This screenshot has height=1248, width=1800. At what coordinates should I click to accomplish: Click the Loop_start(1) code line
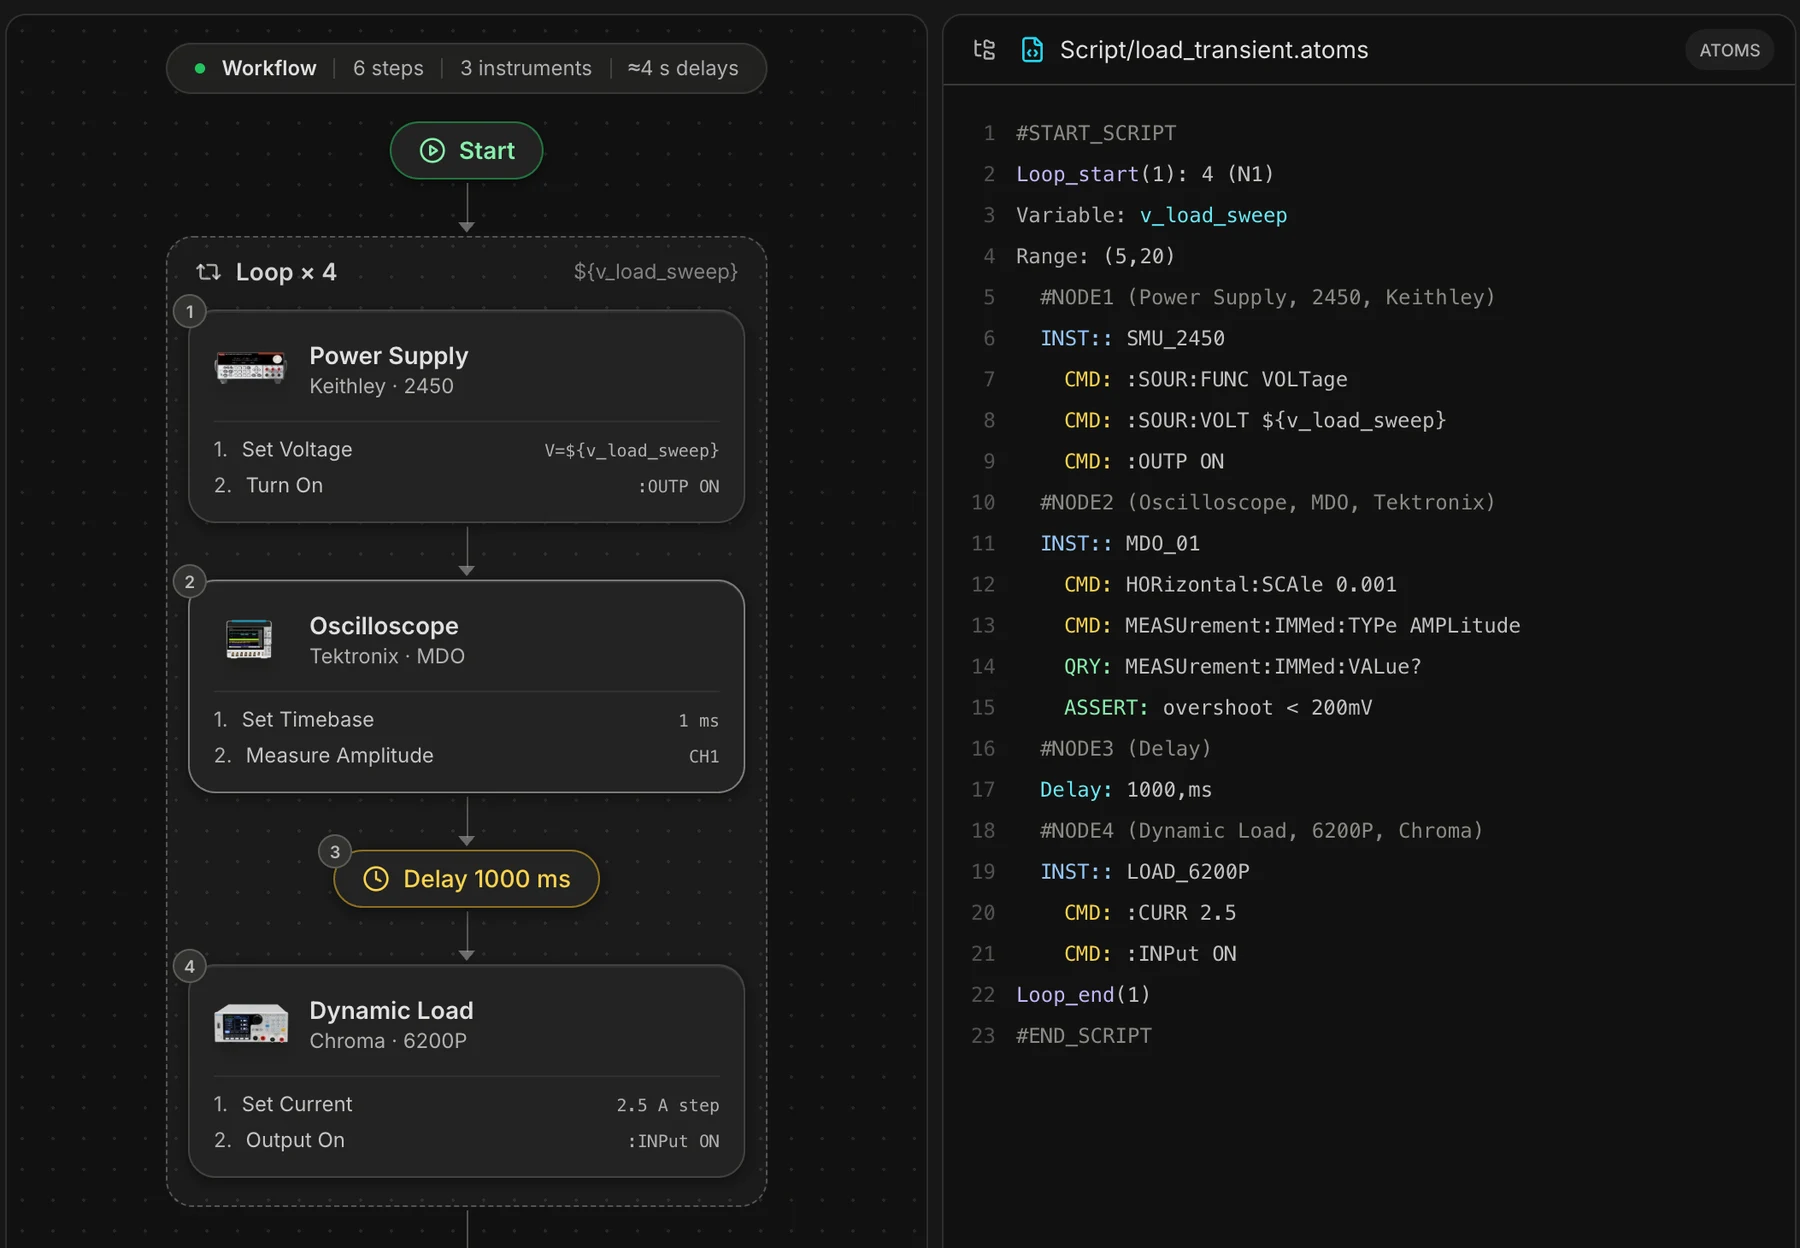pos(1145,174)
